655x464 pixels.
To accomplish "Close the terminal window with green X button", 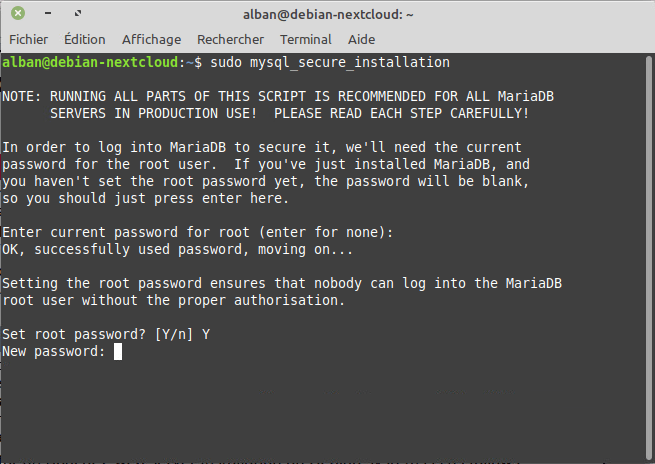I will coord(18,13).
